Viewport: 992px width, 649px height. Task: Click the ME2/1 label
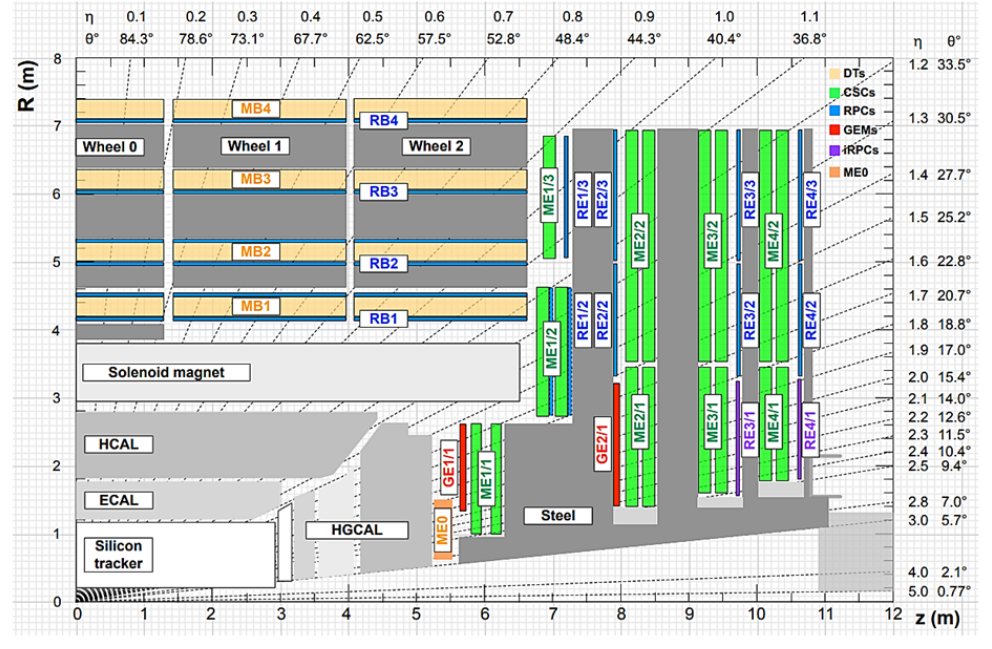click(x=639, y=421)
